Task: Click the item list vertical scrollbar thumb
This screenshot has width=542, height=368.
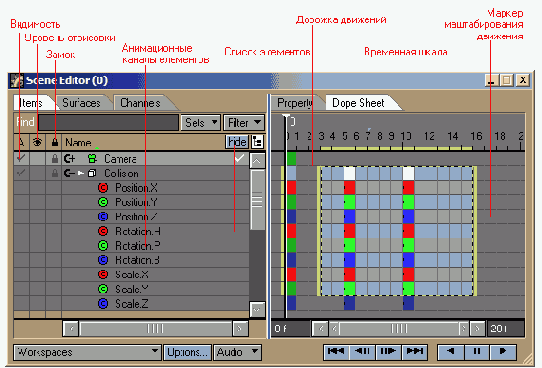Action: [x=257, y=200]
